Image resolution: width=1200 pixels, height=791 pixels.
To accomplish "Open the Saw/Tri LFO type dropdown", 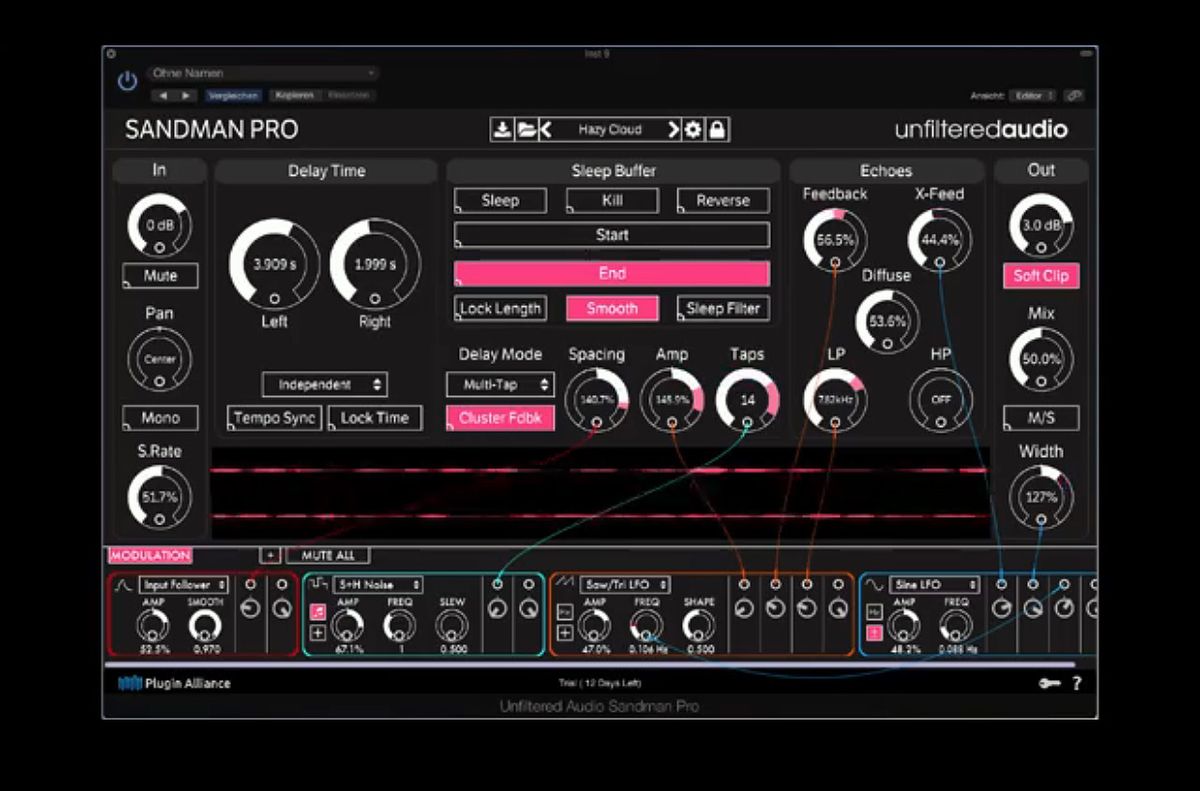I will tap(625, 584).
